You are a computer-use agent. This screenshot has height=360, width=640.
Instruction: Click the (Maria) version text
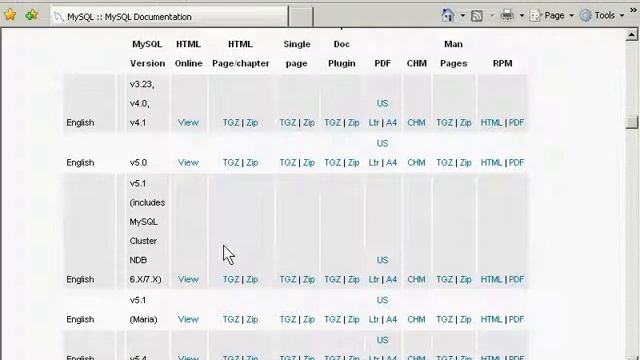(x=143, y=319)
